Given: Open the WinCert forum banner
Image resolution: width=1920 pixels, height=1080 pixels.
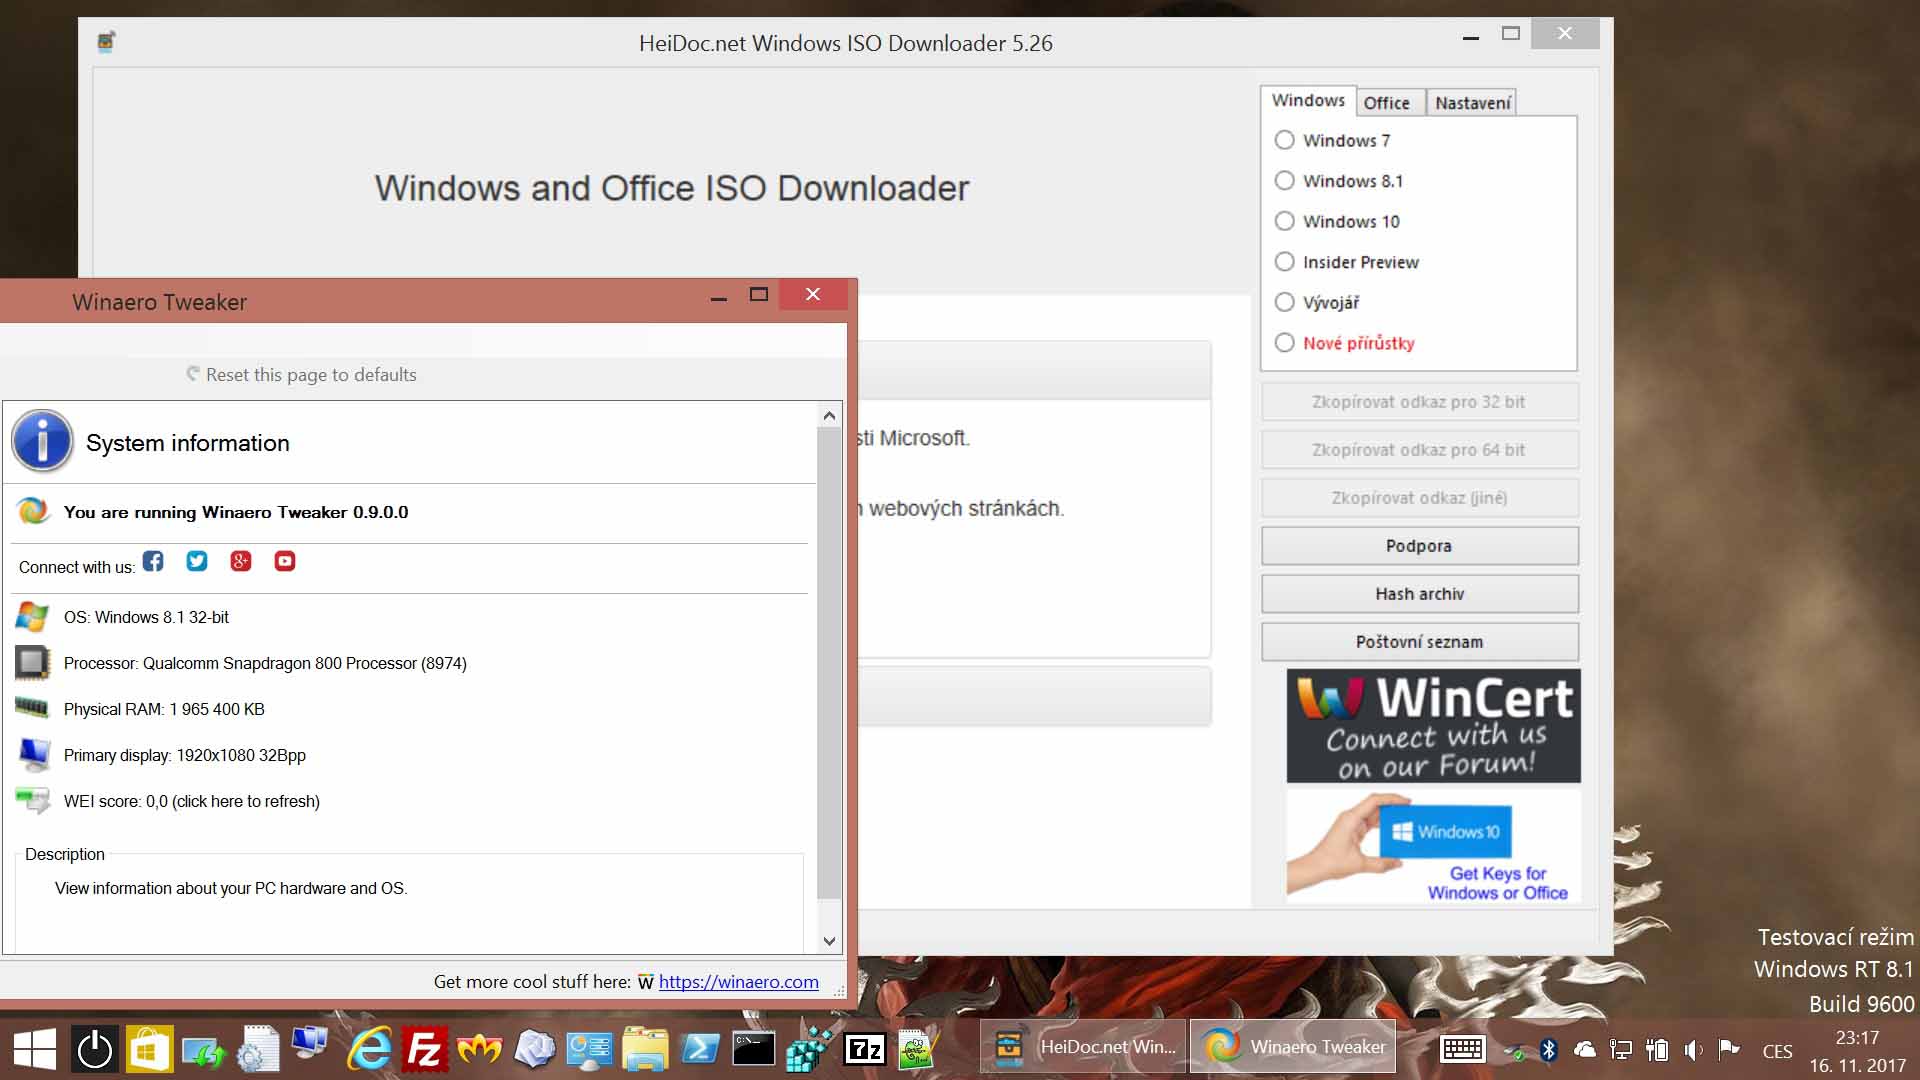Looking at the screenshot, I should tap(1433, 726).
